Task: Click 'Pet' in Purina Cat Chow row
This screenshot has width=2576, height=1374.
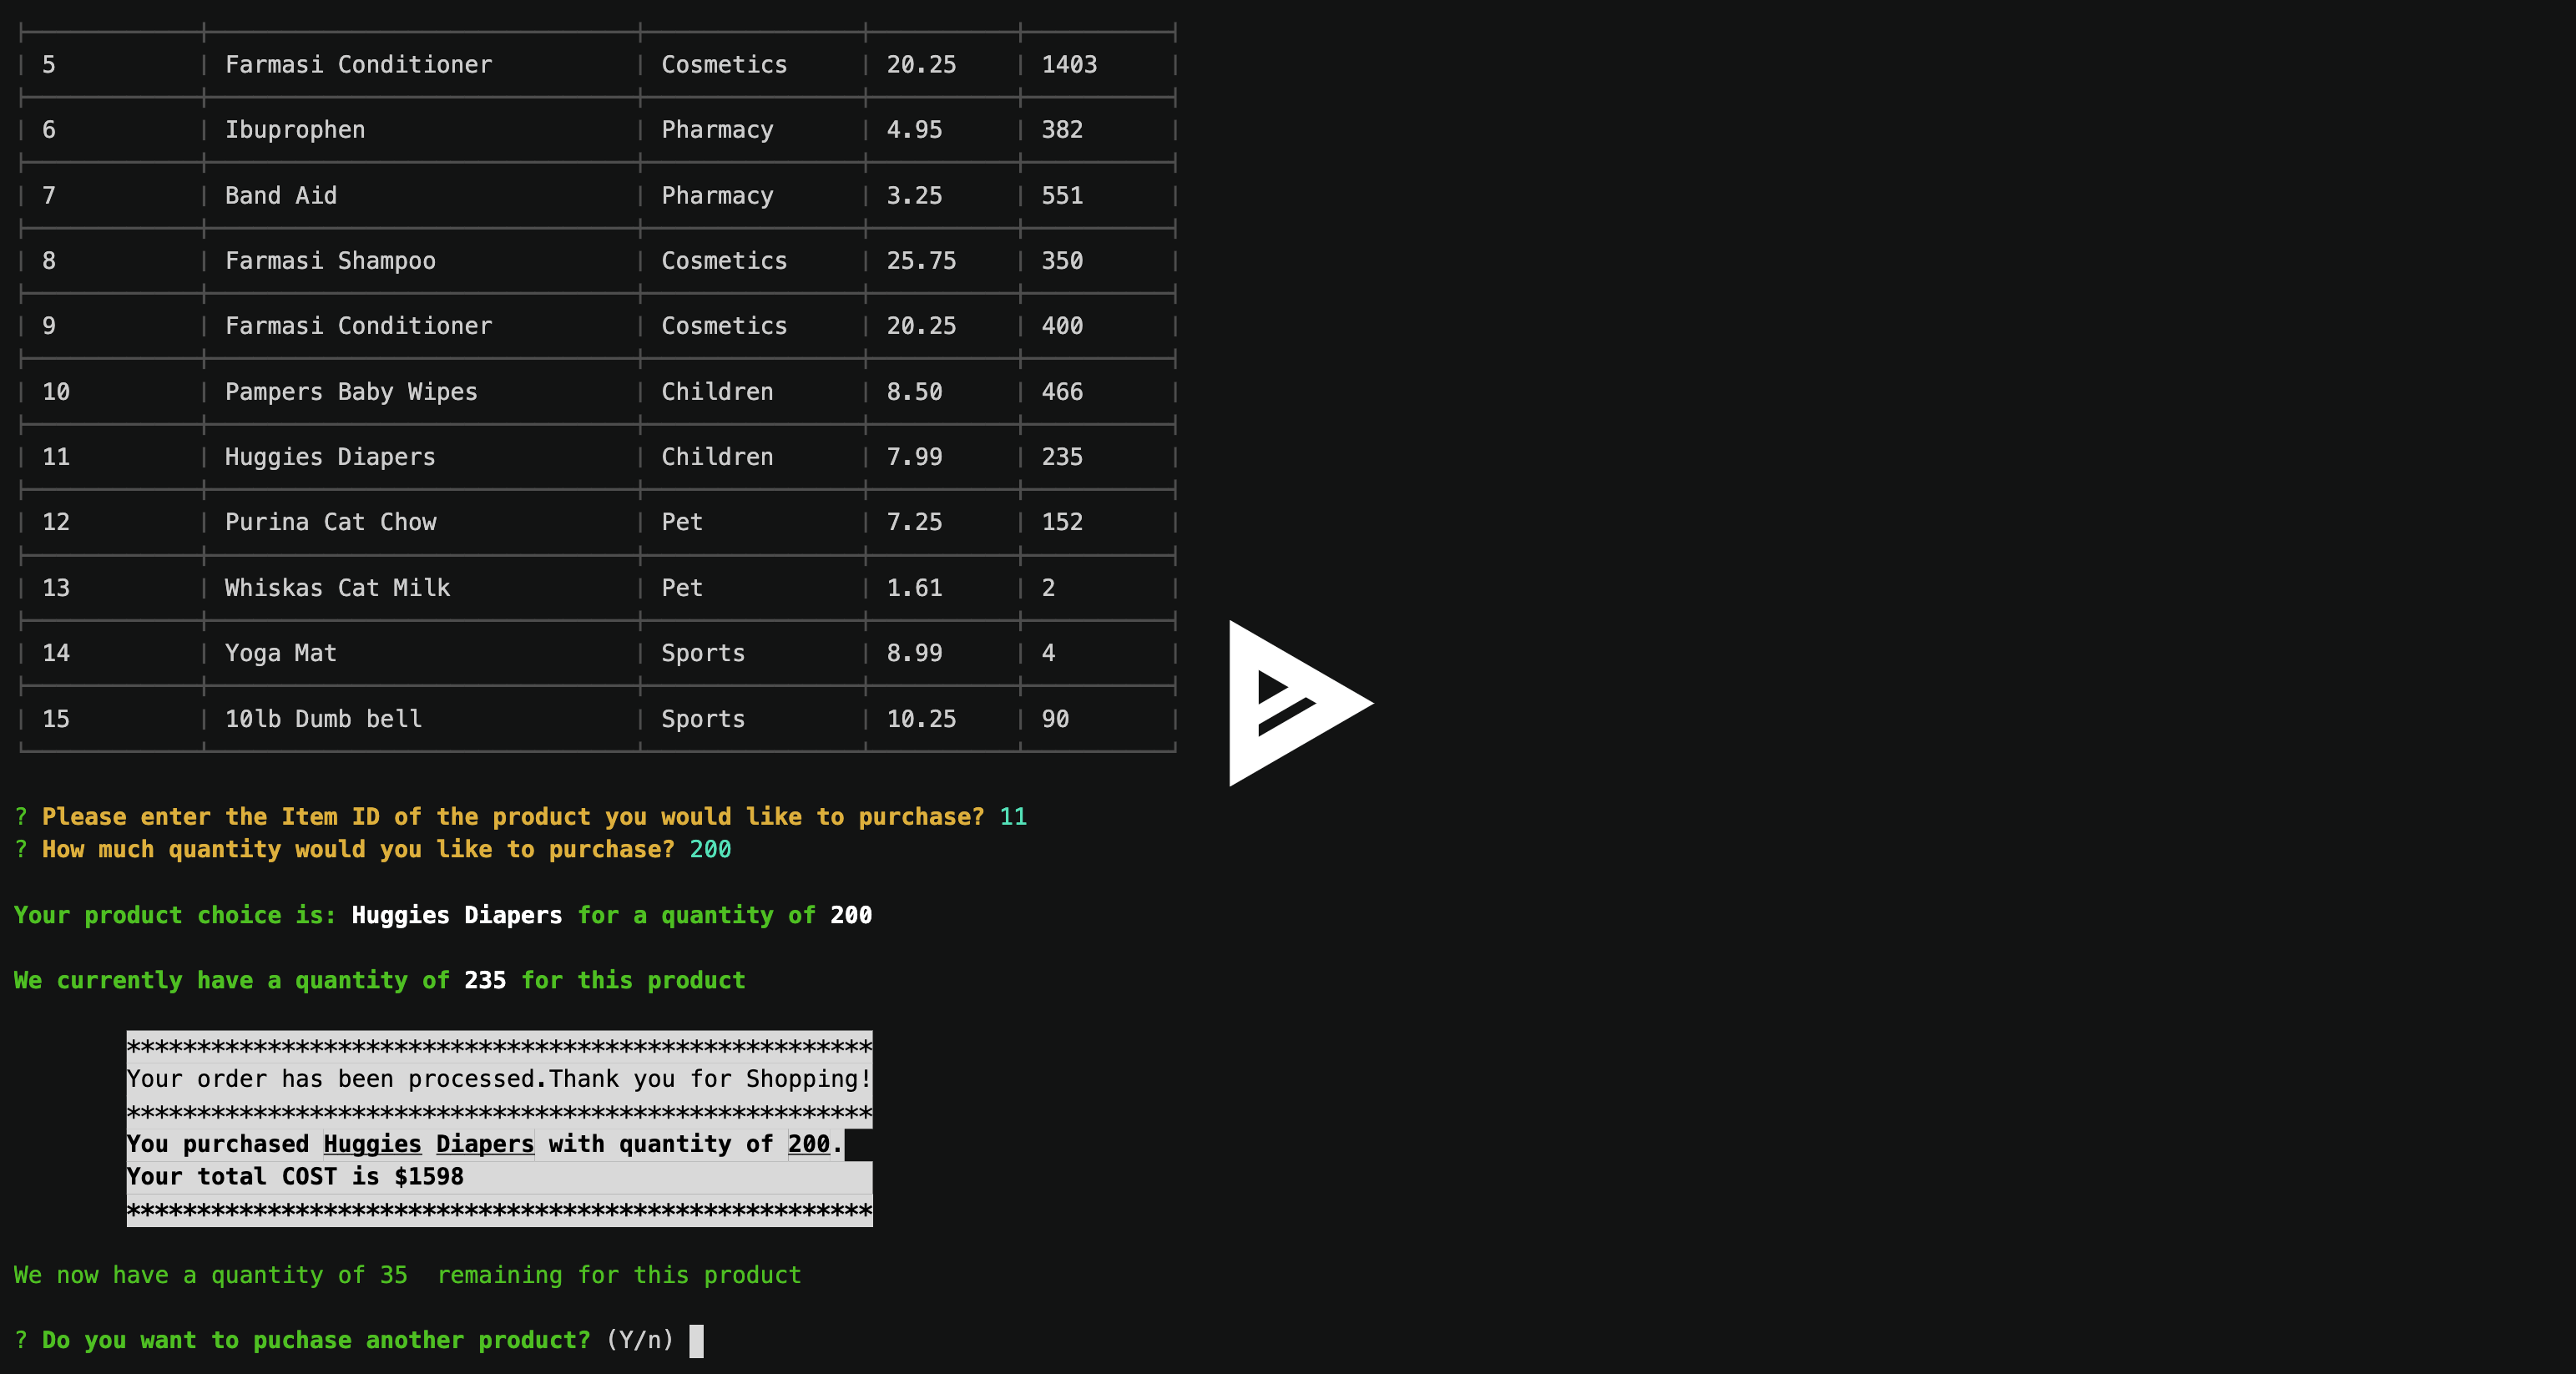Action: (x=682, y=522)
